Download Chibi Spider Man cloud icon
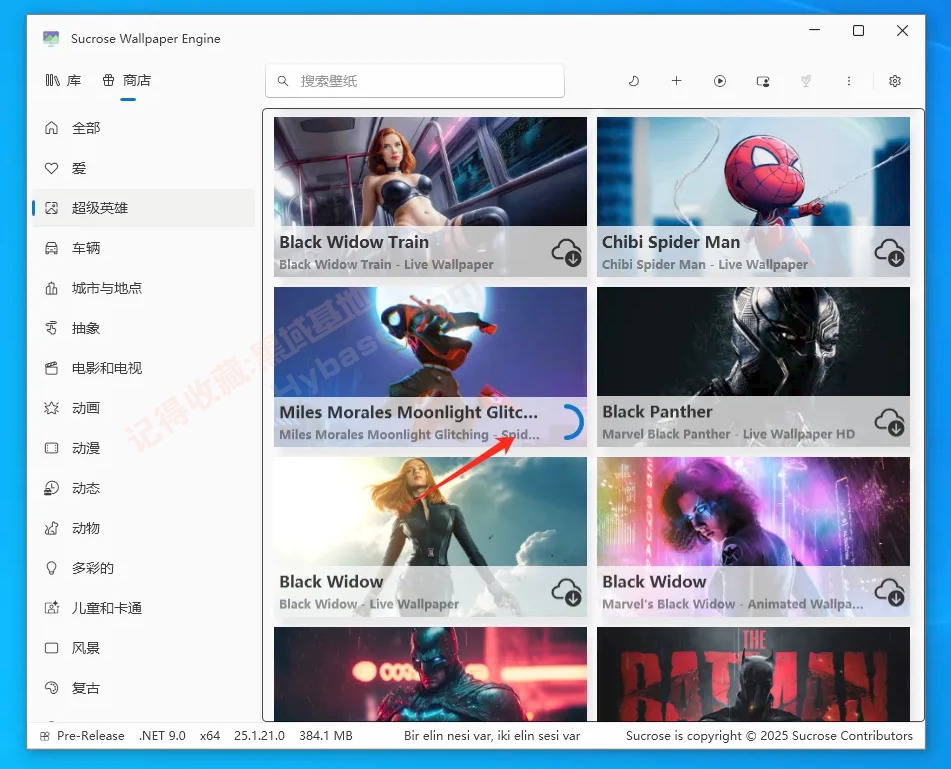The width and height of the screenshot is (951, 769). tap(890, 252)
